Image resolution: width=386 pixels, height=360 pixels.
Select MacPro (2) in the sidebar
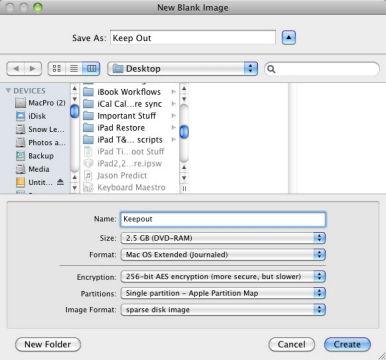(x=40, y=103)
